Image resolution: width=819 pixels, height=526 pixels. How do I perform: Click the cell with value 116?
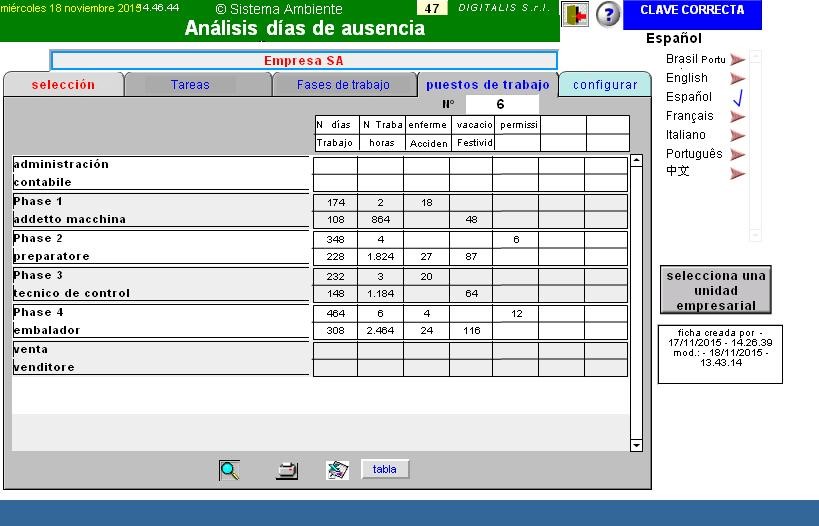pos(471,331)
